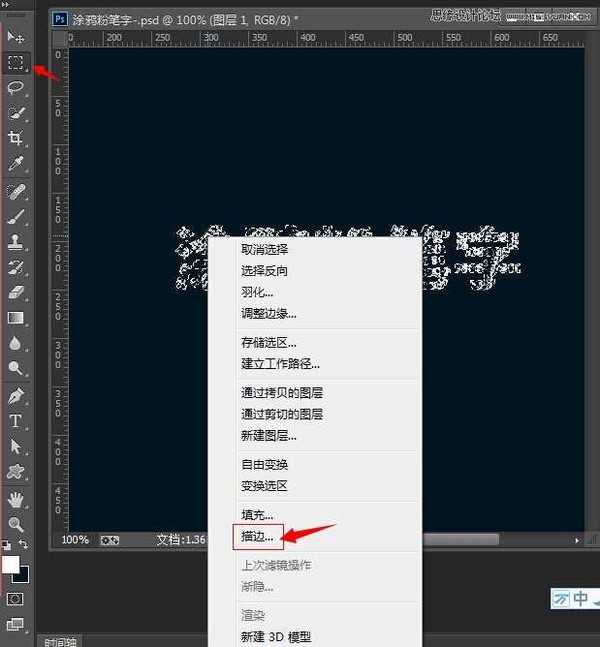Select the Dodge tool

click(16, 368)
